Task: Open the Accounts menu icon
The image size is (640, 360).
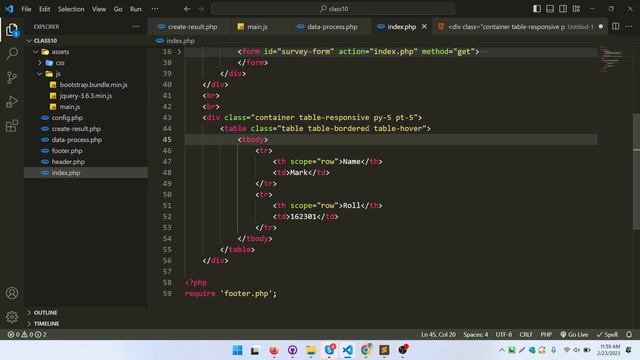Action: tap(12, 293)
